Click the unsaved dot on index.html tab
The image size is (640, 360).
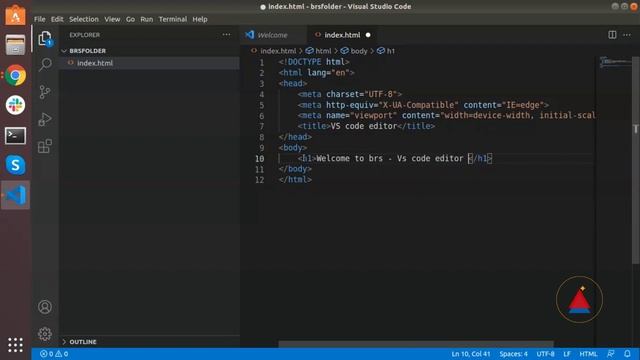(368, 35)
